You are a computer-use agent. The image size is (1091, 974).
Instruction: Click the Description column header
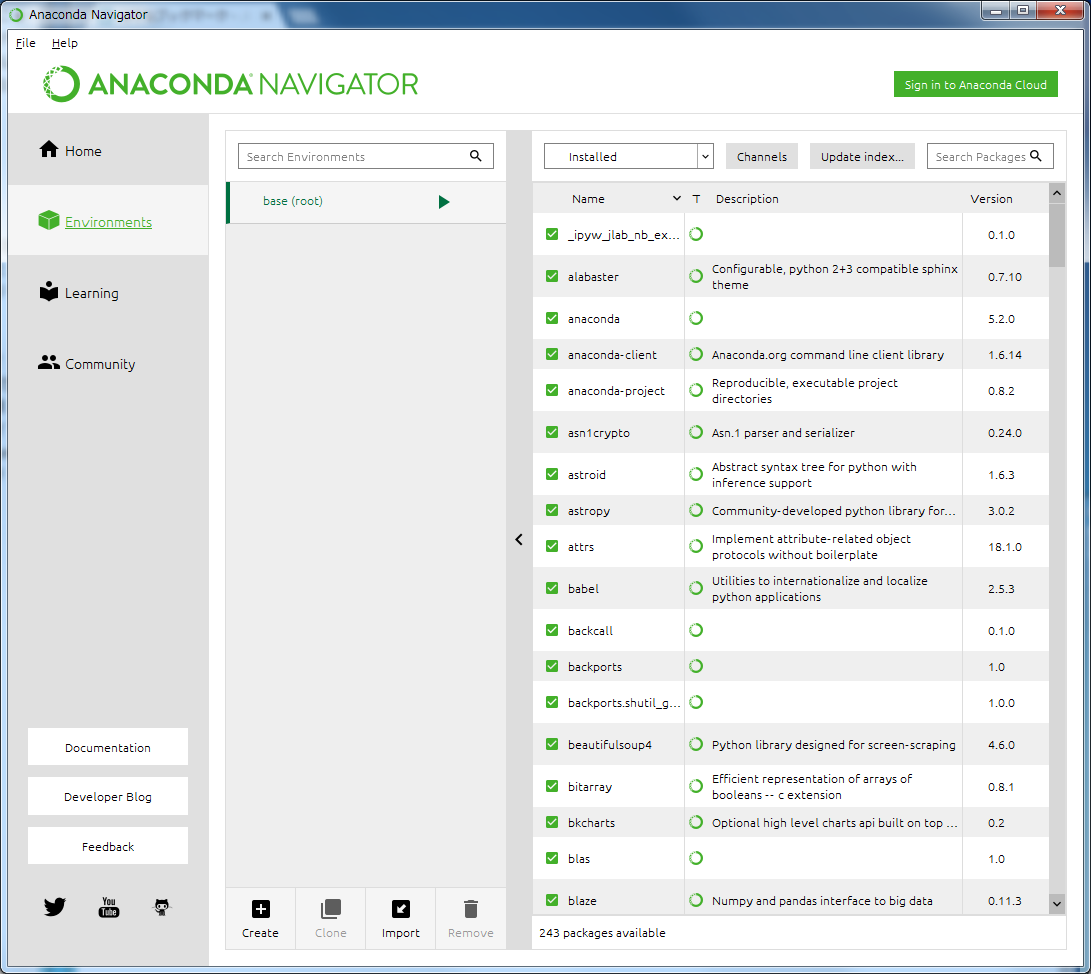coord(747,198)
